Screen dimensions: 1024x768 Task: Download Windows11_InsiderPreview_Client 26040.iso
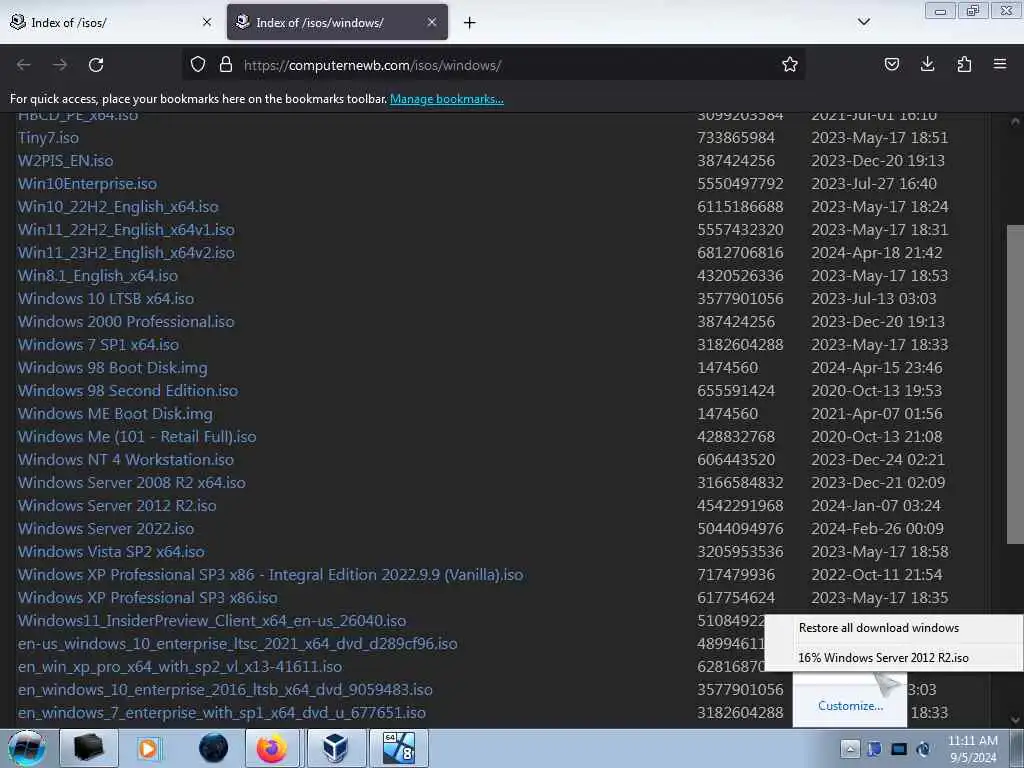[212, 620]
